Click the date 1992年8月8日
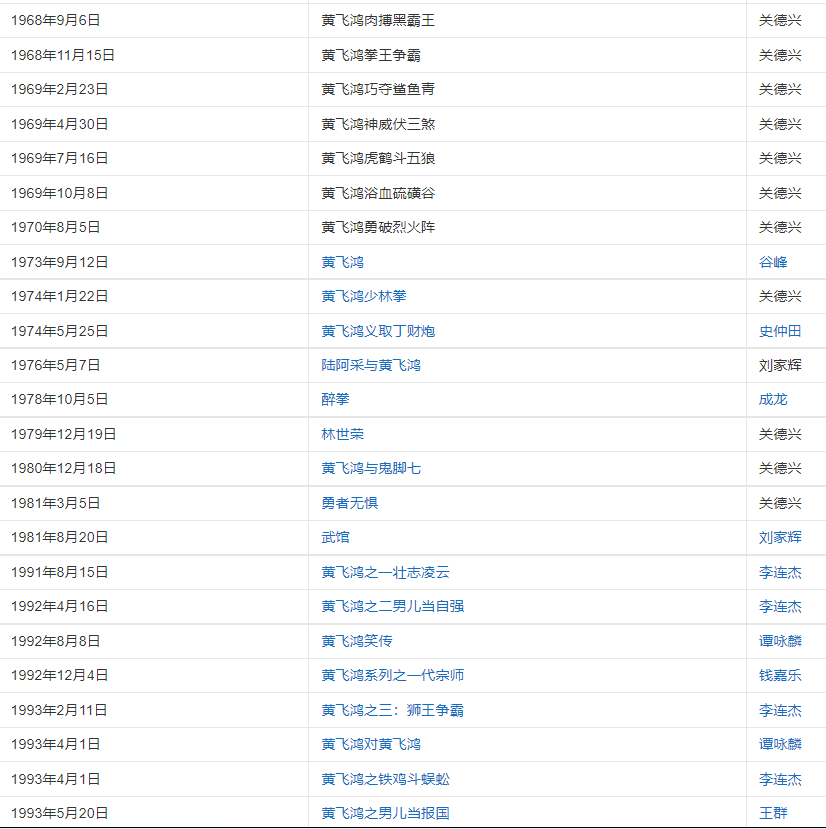This screenshot has height=829, width=826. coord(56,641)
